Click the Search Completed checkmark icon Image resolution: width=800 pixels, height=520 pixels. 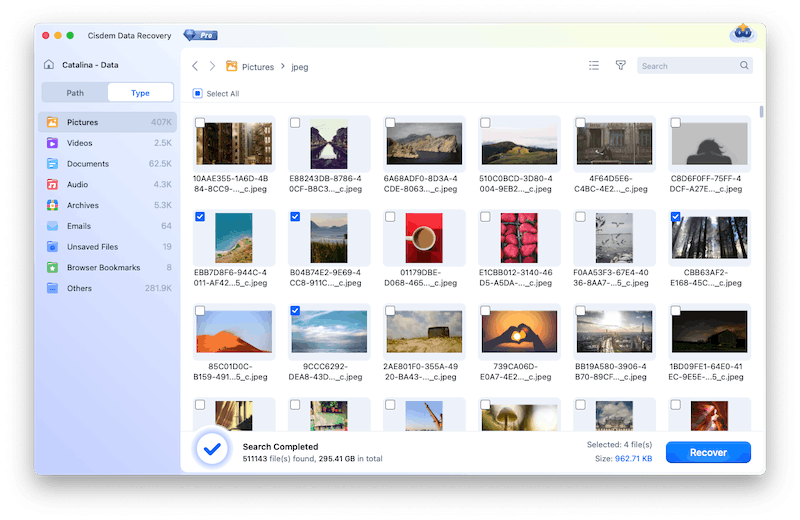click(212, 450)
